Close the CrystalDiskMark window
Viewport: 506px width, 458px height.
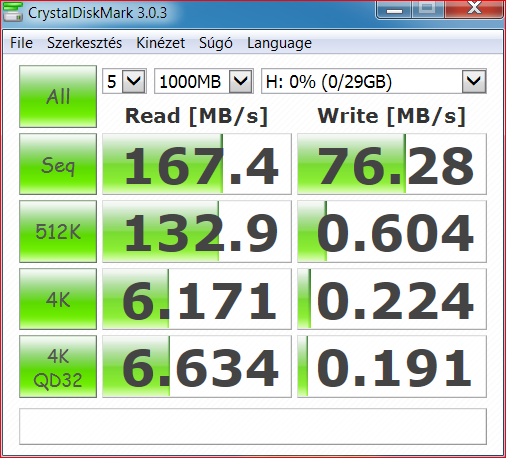click(x=474, y=9)
